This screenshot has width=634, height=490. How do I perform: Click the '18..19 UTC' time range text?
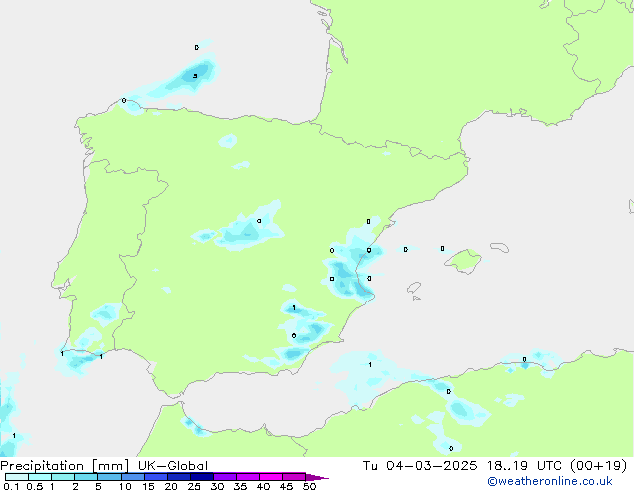click(524, 466)
